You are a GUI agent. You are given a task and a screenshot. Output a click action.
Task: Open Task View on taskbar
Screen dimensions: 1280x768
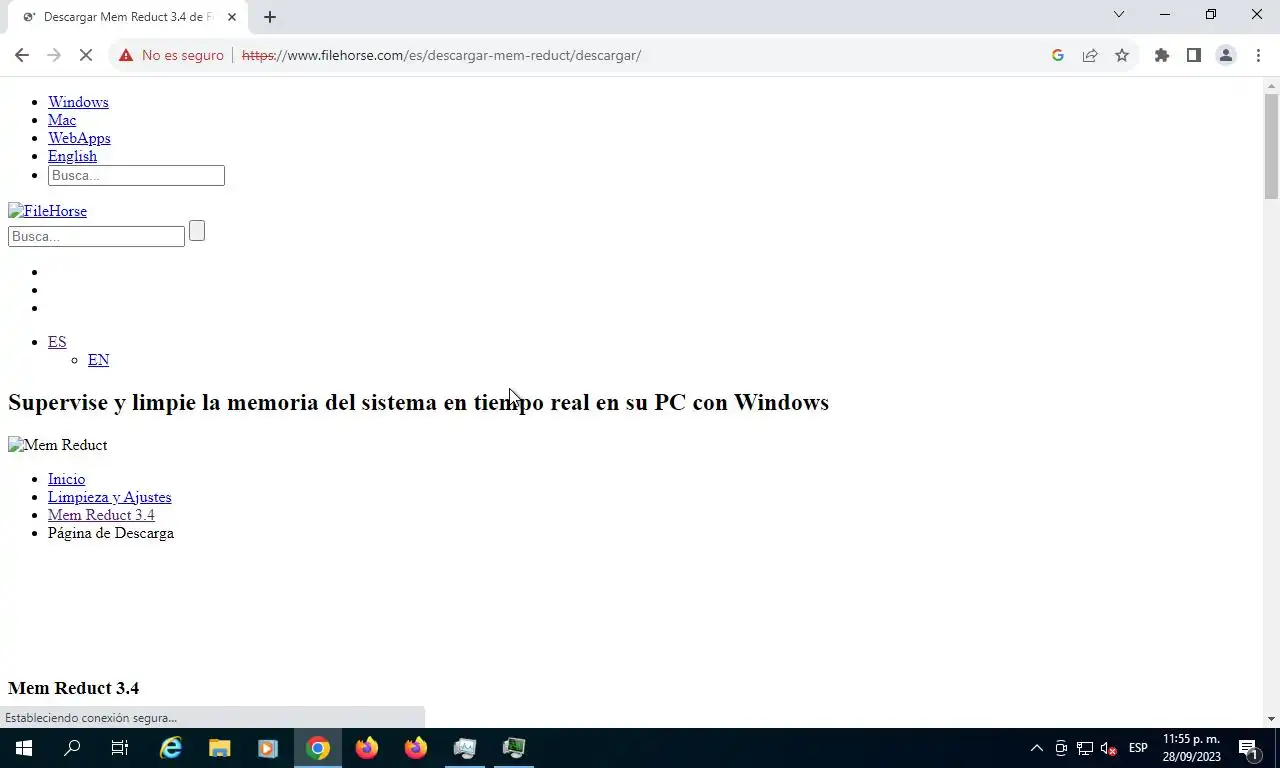[120, 748]
